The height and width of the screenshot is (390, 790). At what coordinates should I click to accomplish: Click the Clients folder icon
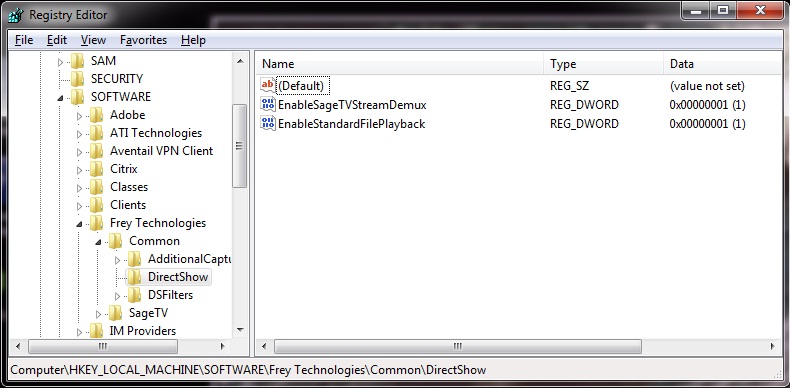pos(96,205)
